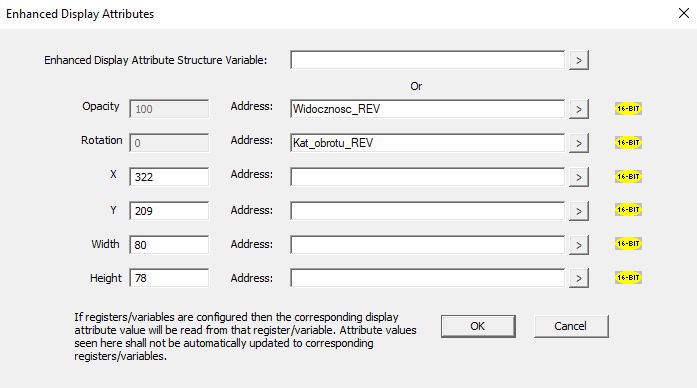
Task: Click the 16-BIT badge for Width
Action: pyautogui.click(x=628, y=244)
